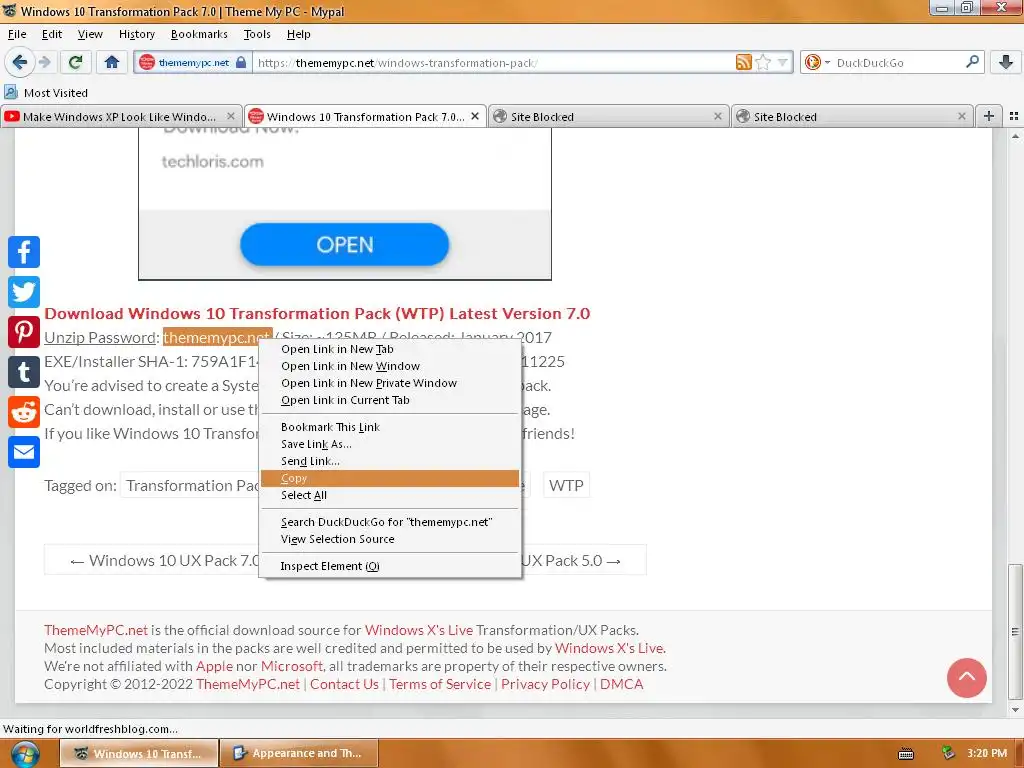Open the Bookmarks menu

click(x=199, y=34)
